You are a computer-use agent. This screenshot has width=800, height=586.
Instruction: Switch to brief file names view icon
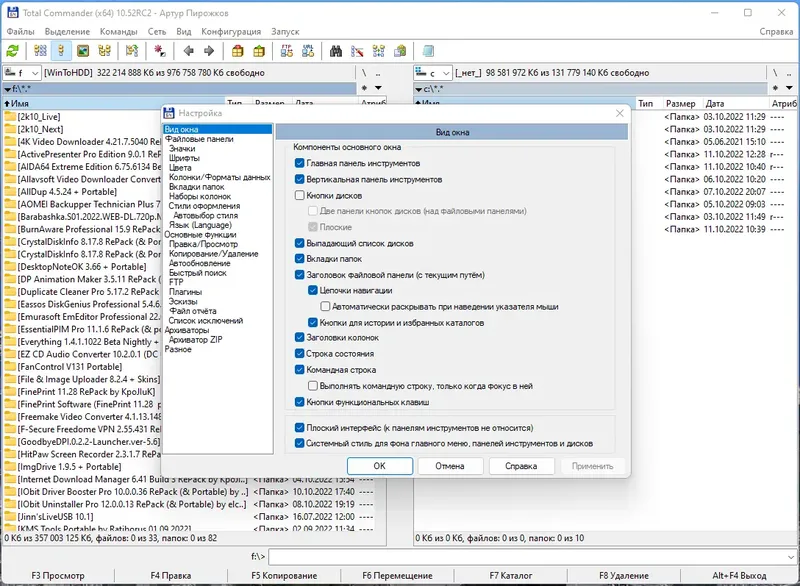click(x=40, y=51)
